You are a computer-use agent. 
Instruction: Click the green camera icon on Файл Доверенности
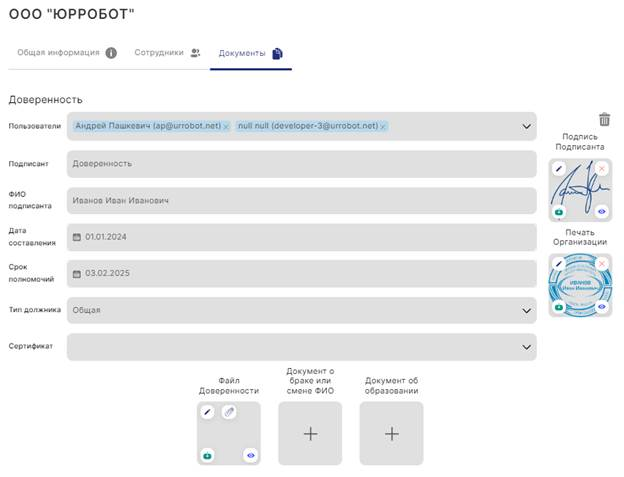pyautogui.click(x=208, y=455)
